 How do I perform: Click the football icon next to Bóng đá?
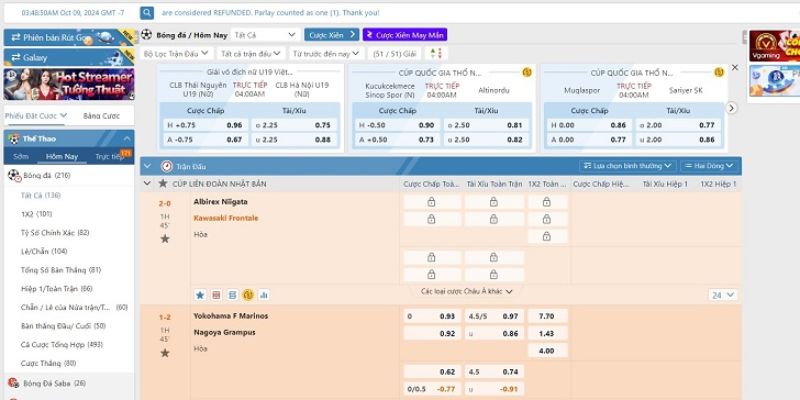pyautogui.click(x=14, y=175)
